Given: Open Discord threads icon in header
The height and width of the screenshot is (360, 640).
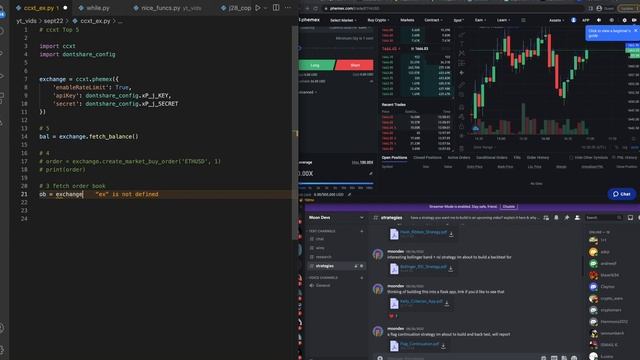Looking at the screenshot, I should click(546, 218).
